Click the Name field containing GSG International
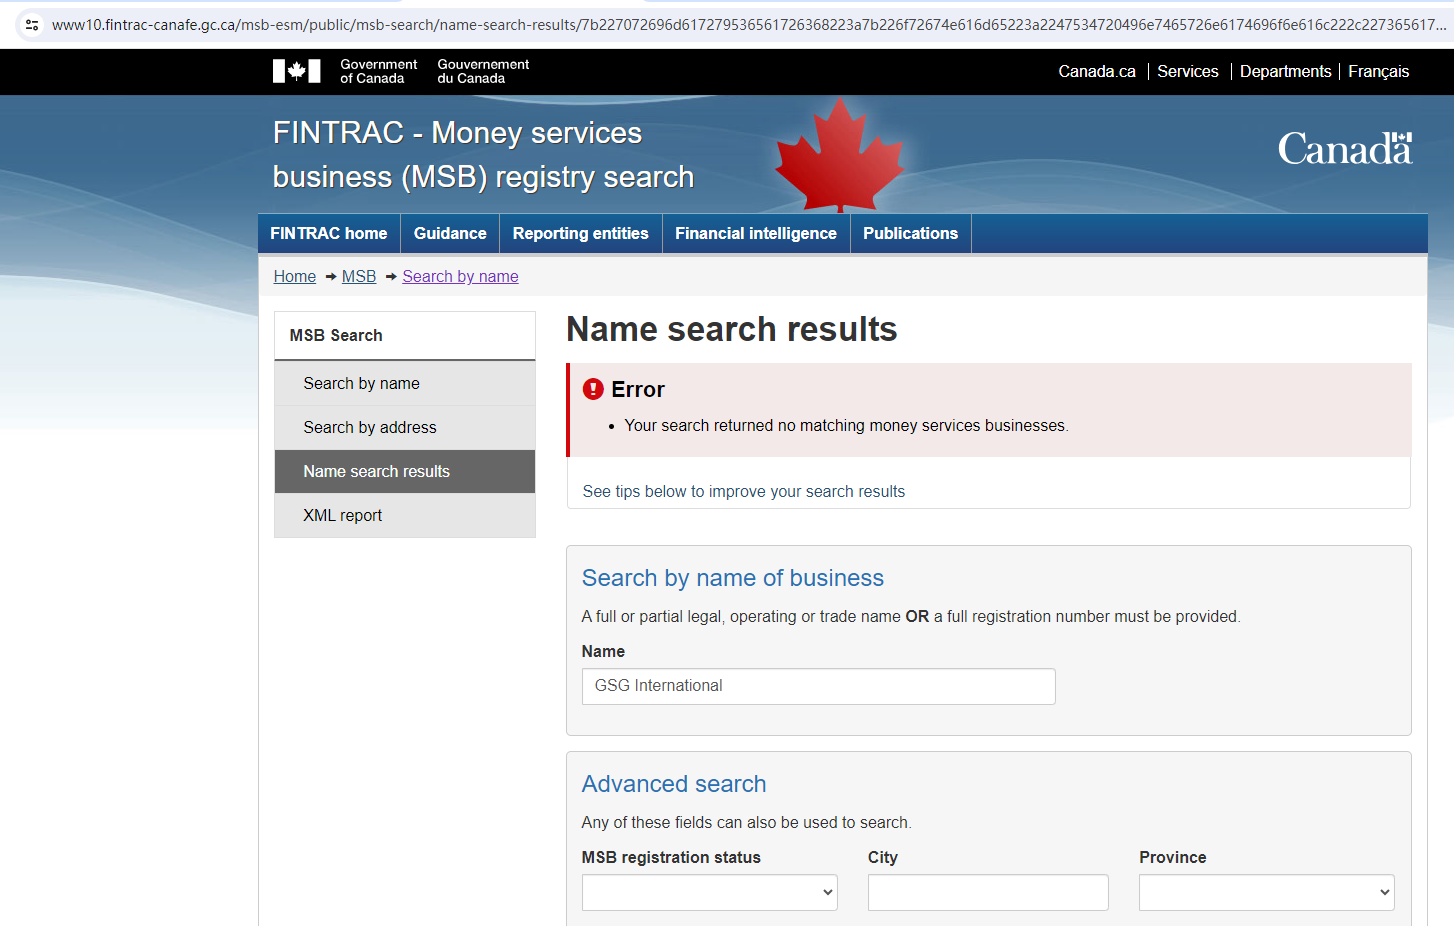Screen dimensions: 1454x926 point(818,686)
